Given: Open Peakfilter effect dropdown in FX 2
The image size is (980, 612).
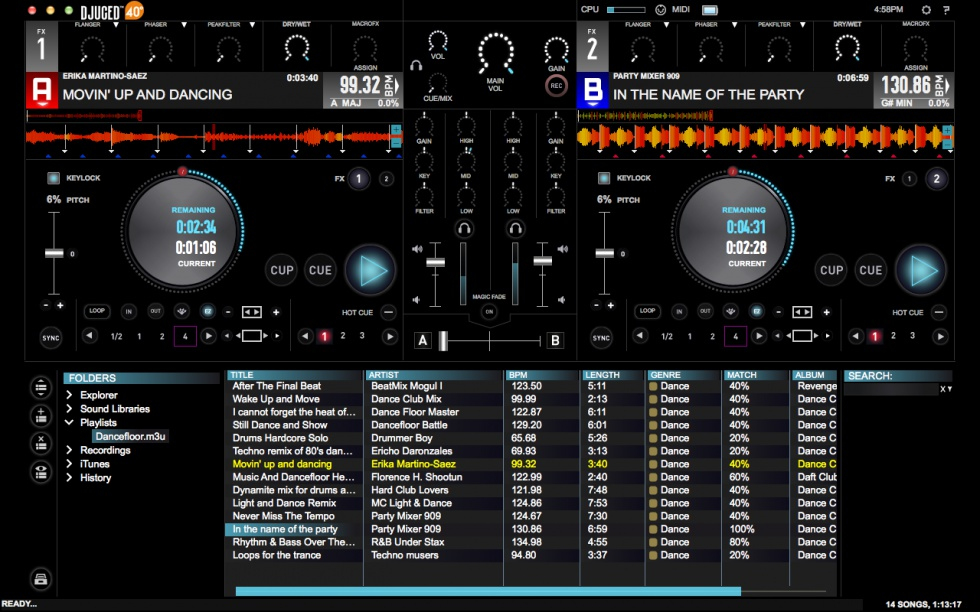Looking at the screenshot, I should point(802,25).
